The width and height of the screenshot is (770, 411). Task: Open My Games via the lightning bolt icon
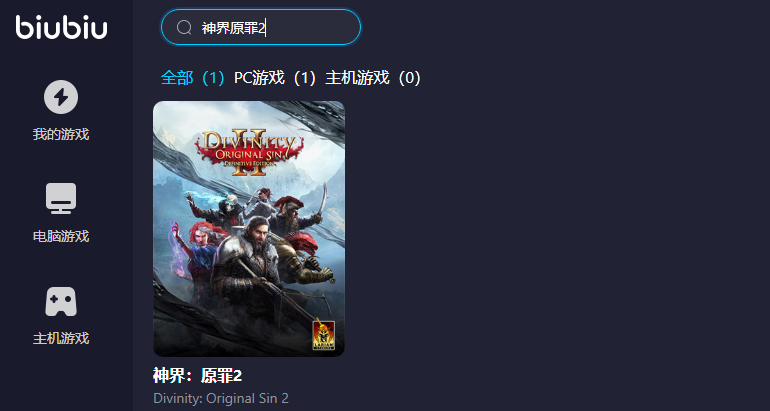(61, 97)
